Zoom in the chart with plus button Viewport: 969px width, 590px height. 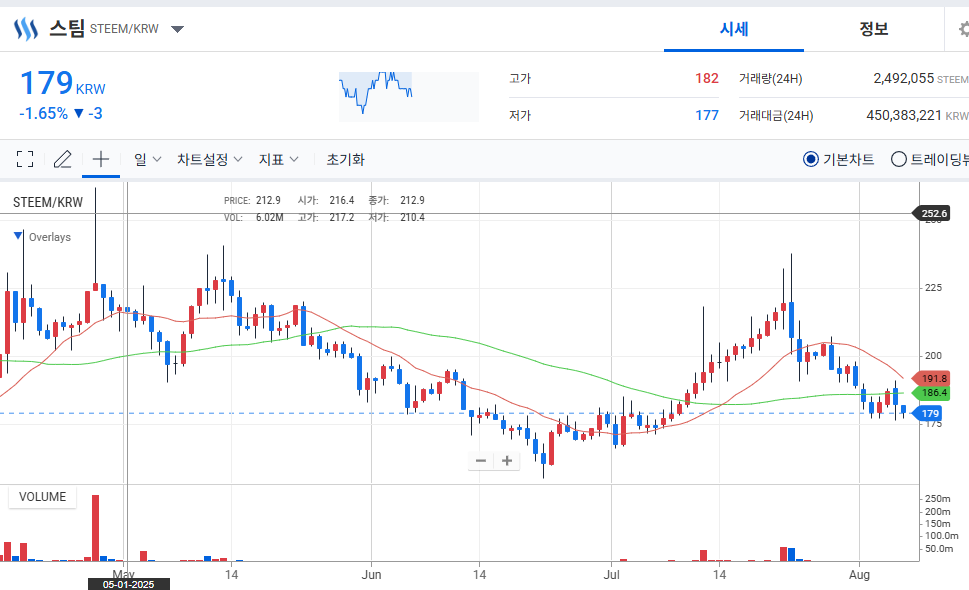tap(507, 461)
